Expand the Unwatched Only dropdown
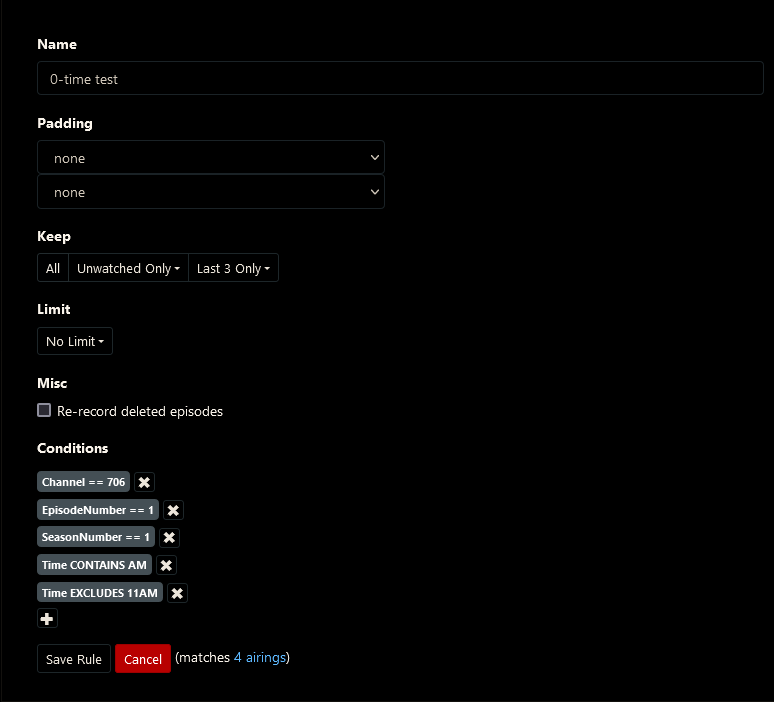This screenshot has height=702, width=774. [128, 268]
